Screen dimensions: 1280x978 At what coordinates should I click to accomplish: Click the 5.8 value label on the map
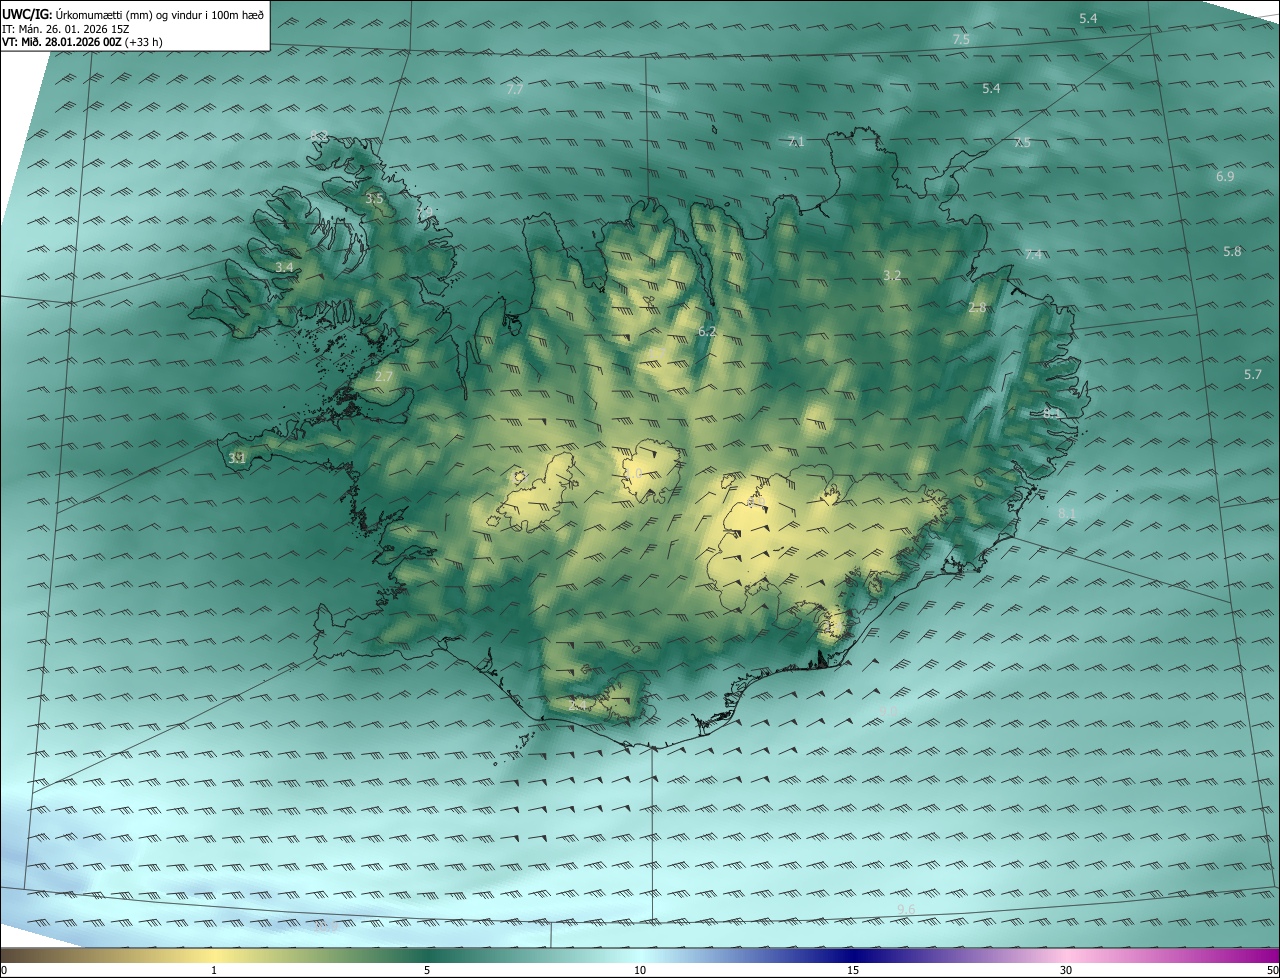[x=1232, y=252]
